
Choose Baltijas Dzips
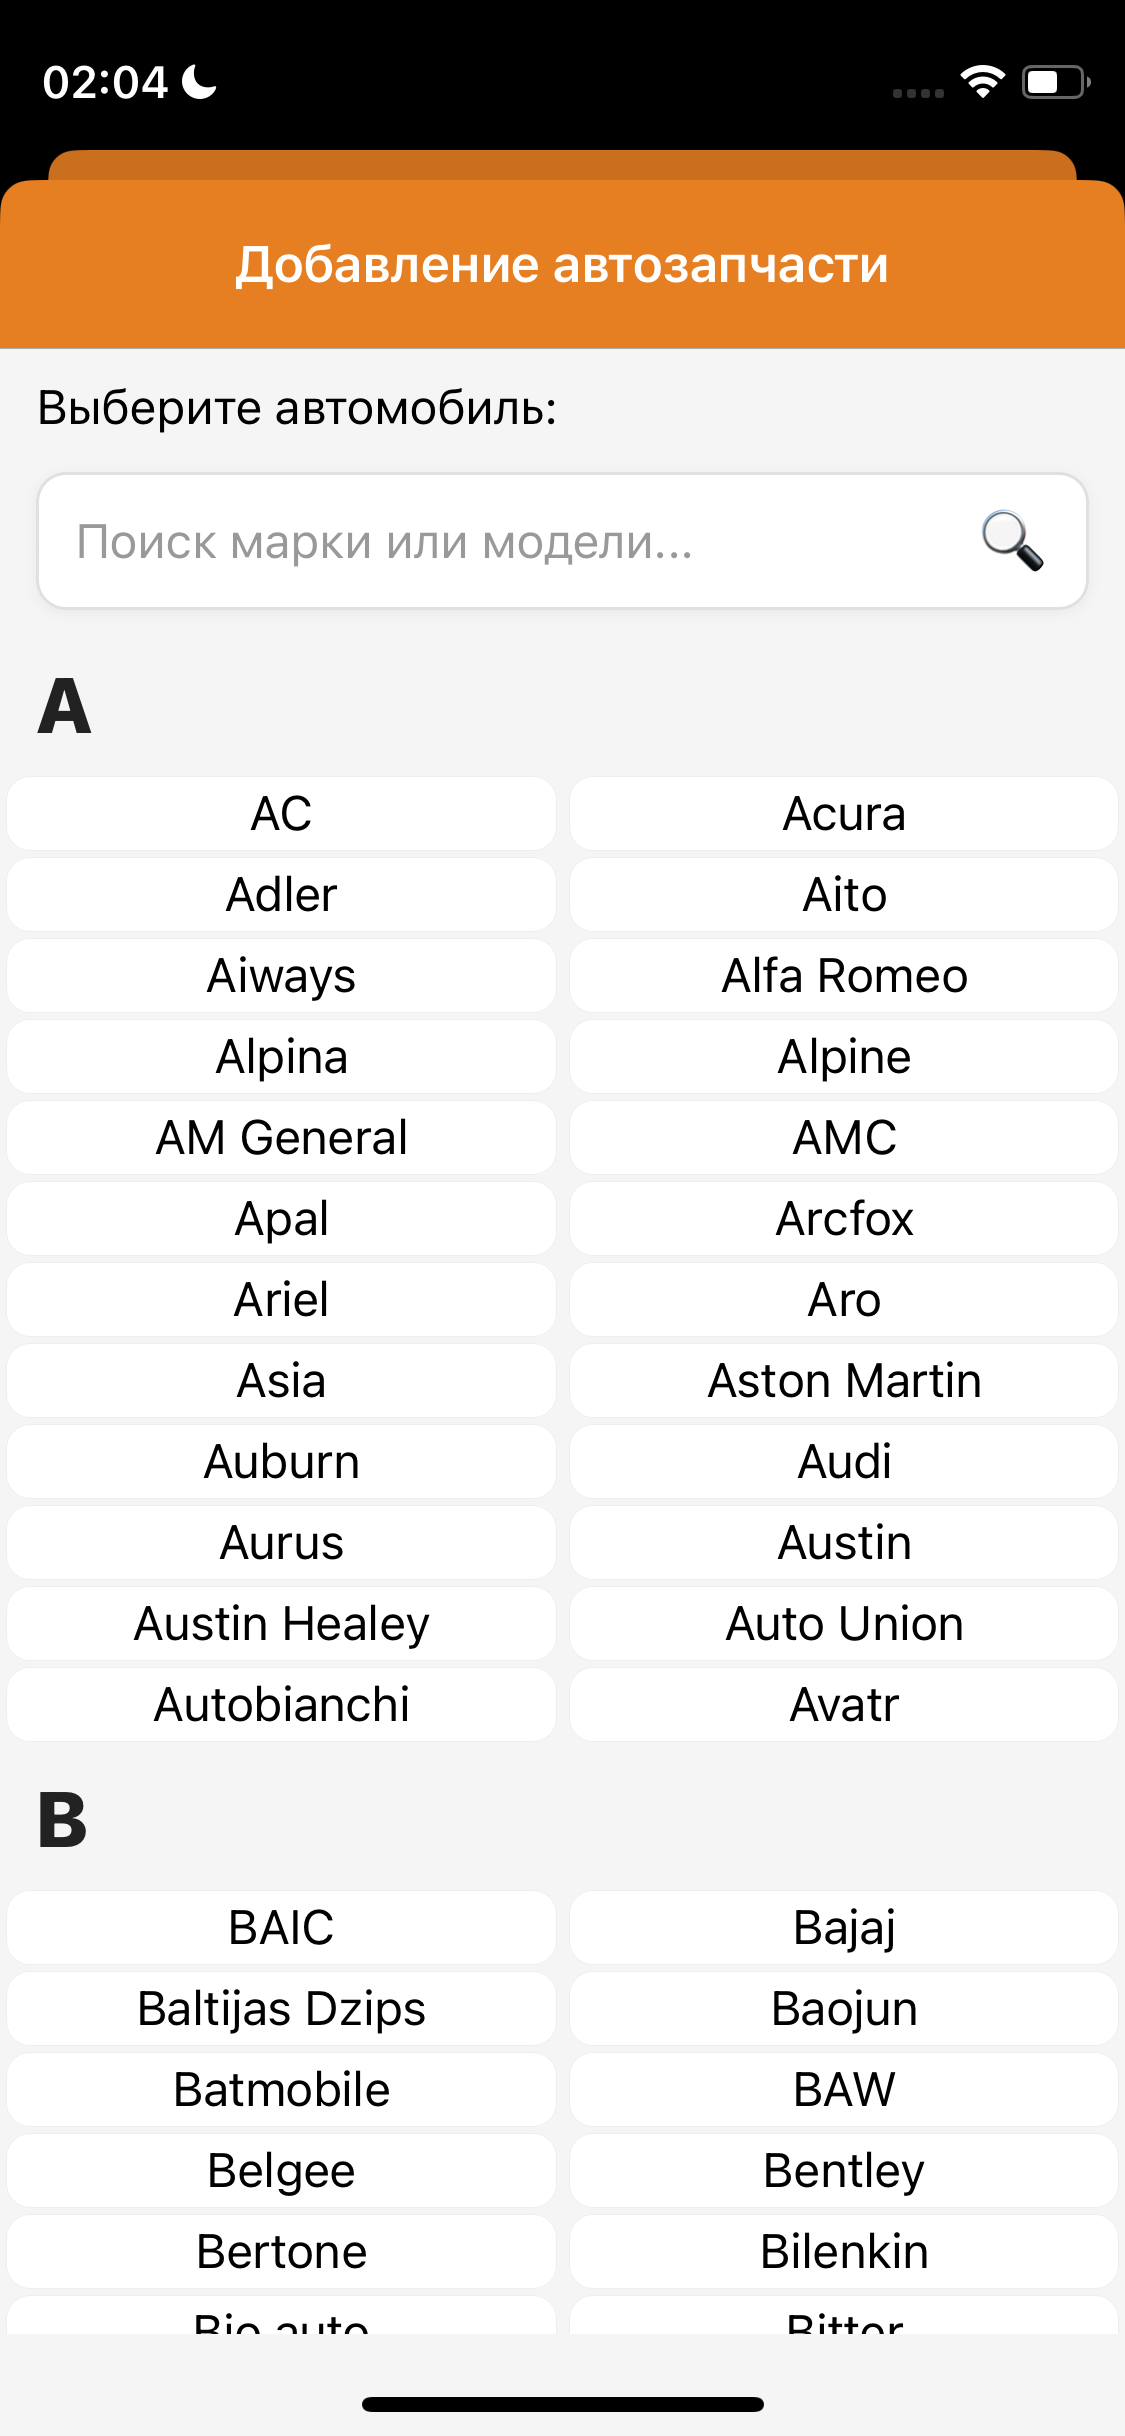click(x=281, y=2009)
